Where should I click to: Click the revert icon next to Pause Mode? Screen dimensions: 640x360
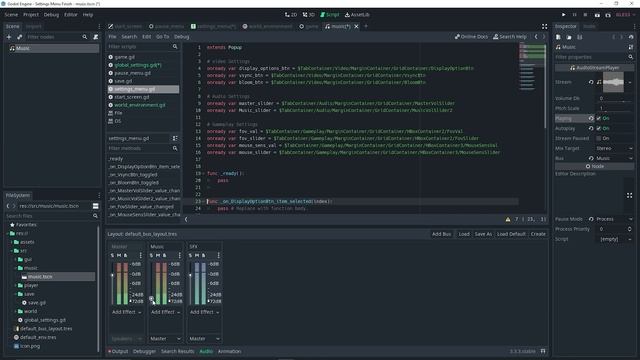pyautogui.click(x=591, y=219)
